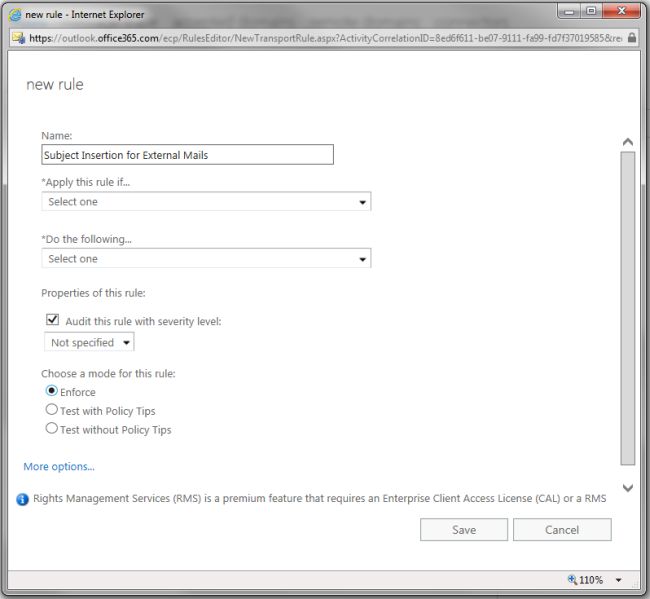Close the new rule window
Image resolution: width=650 pixels, height=599 pixels.
coord(621,12)
